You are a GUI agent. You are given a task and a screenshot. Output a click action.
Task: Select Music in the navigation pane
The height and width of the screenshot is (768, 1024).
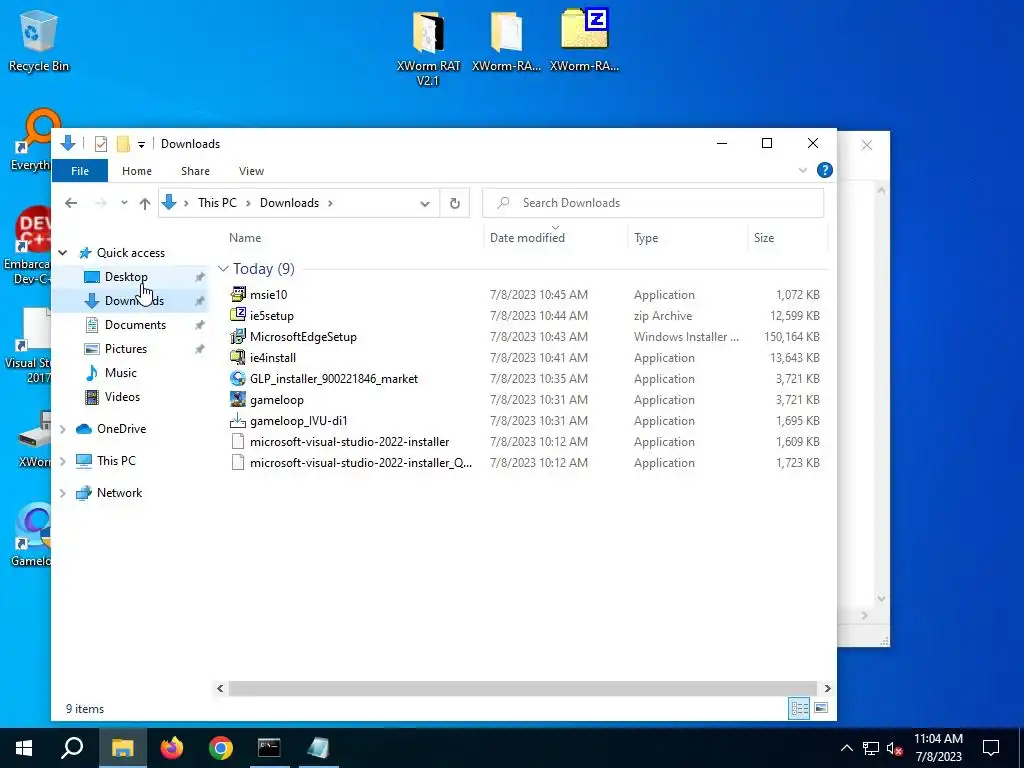click(120, 373)
